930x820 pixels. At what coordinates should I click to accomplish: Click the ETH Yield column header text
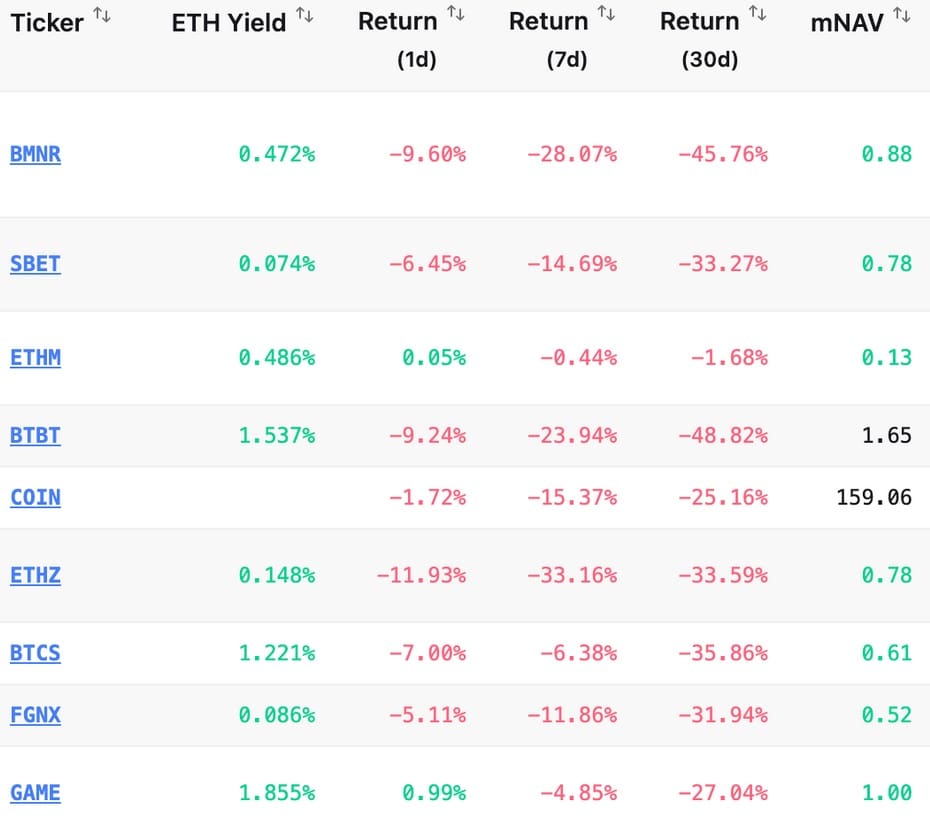click(227, 23)
